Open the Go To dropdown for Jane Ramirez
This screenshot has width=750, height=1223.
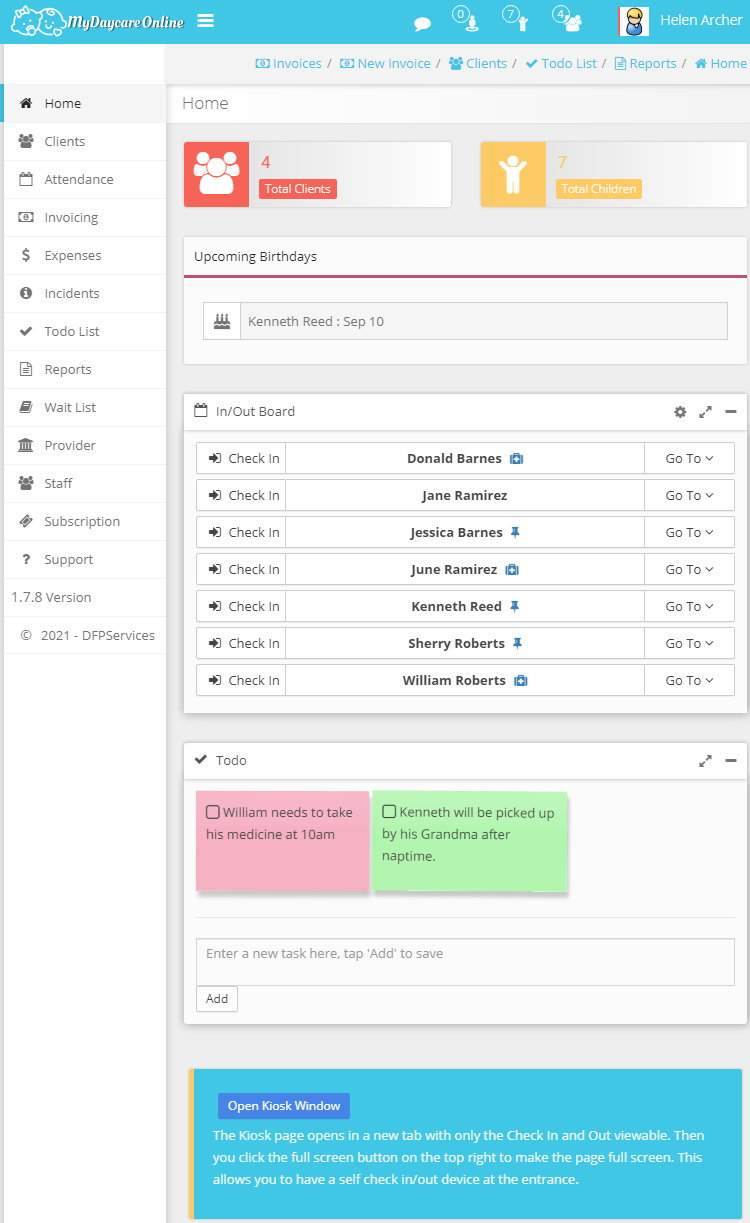coord(688,495)
